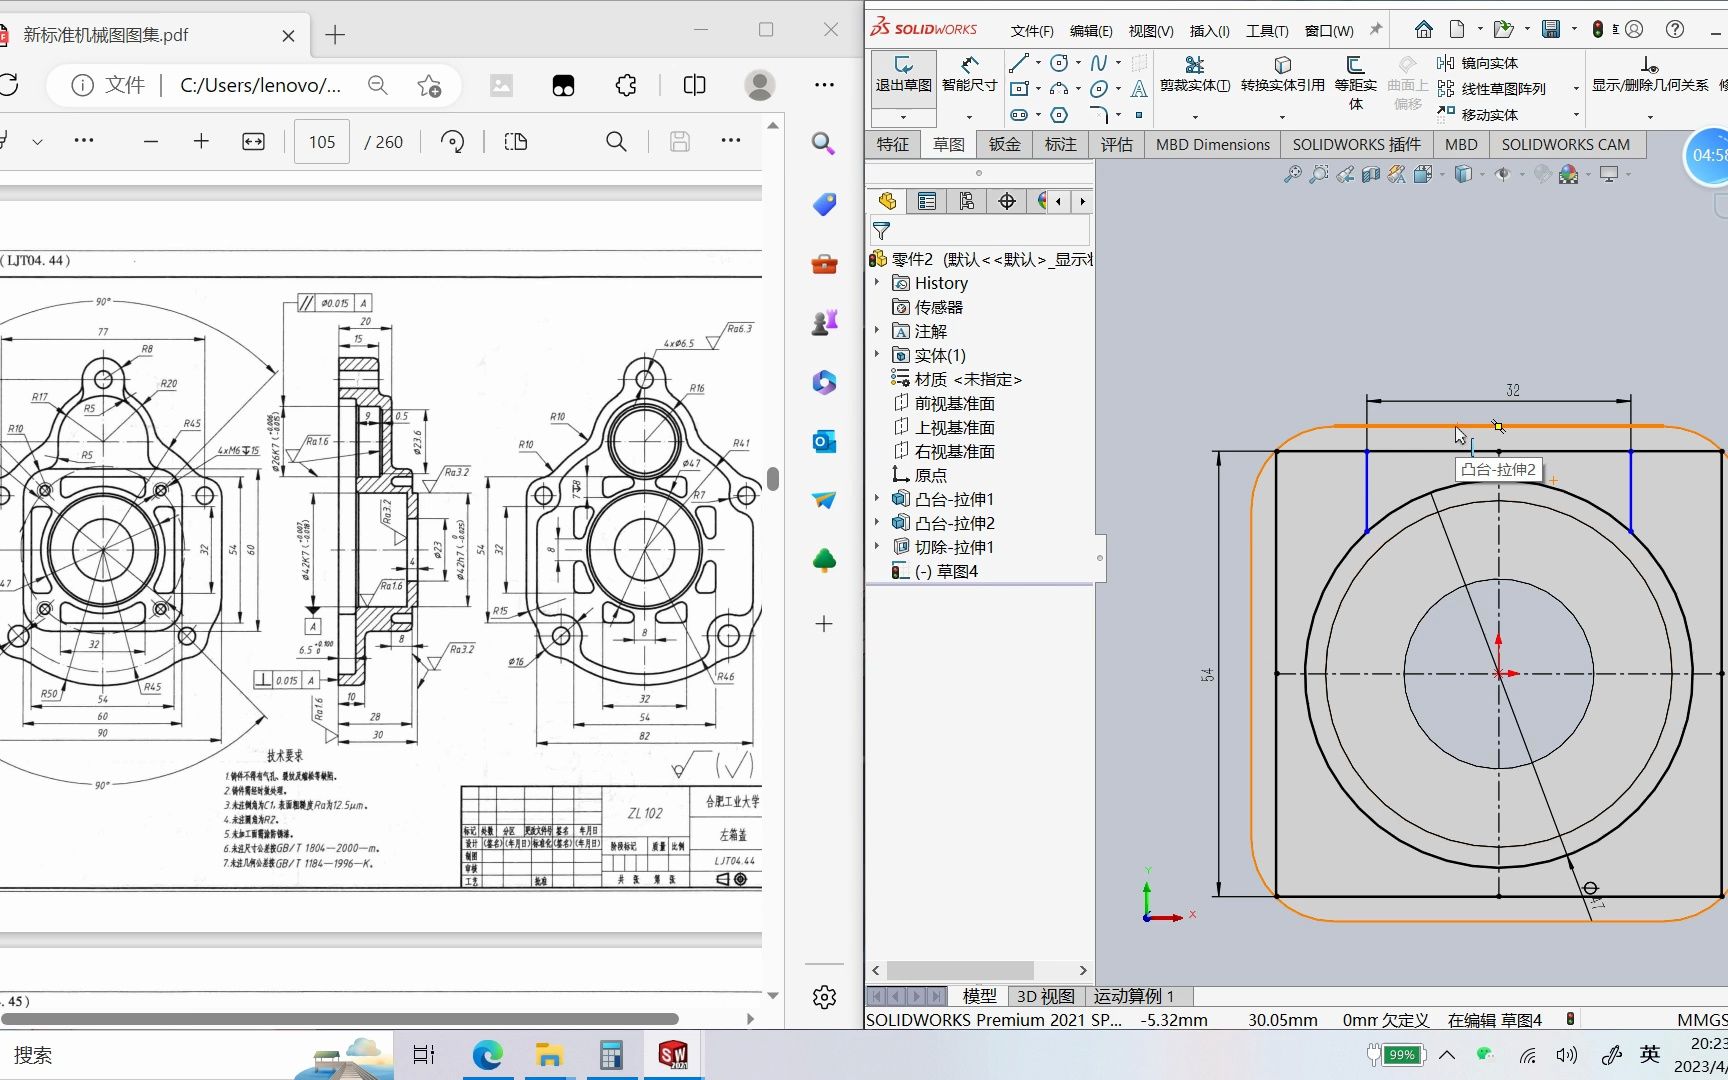Open the ConfigurationManager tab
Screen dimensions: 1728x1080
[967, 201]
